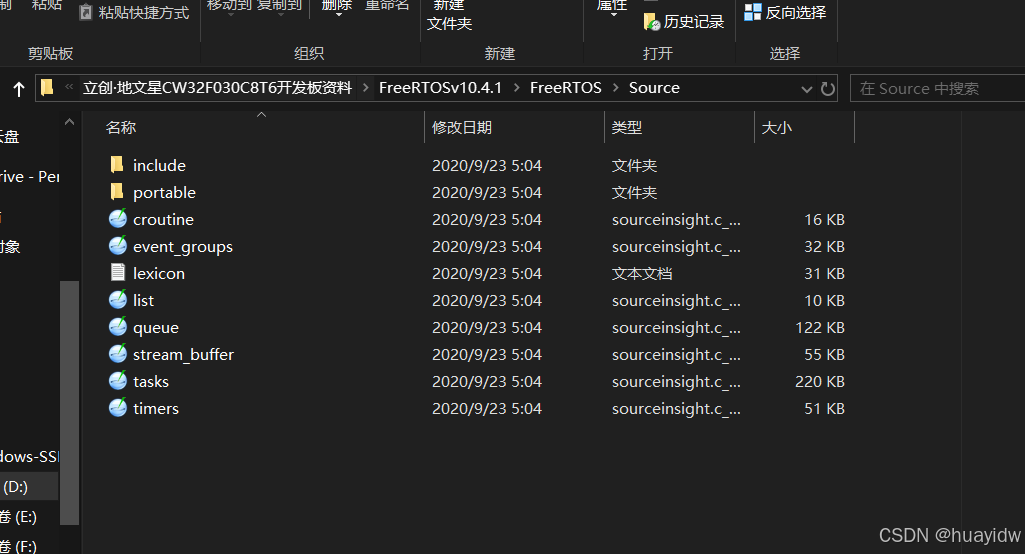Click the address bar folder icon

click(x=47, y=88)
